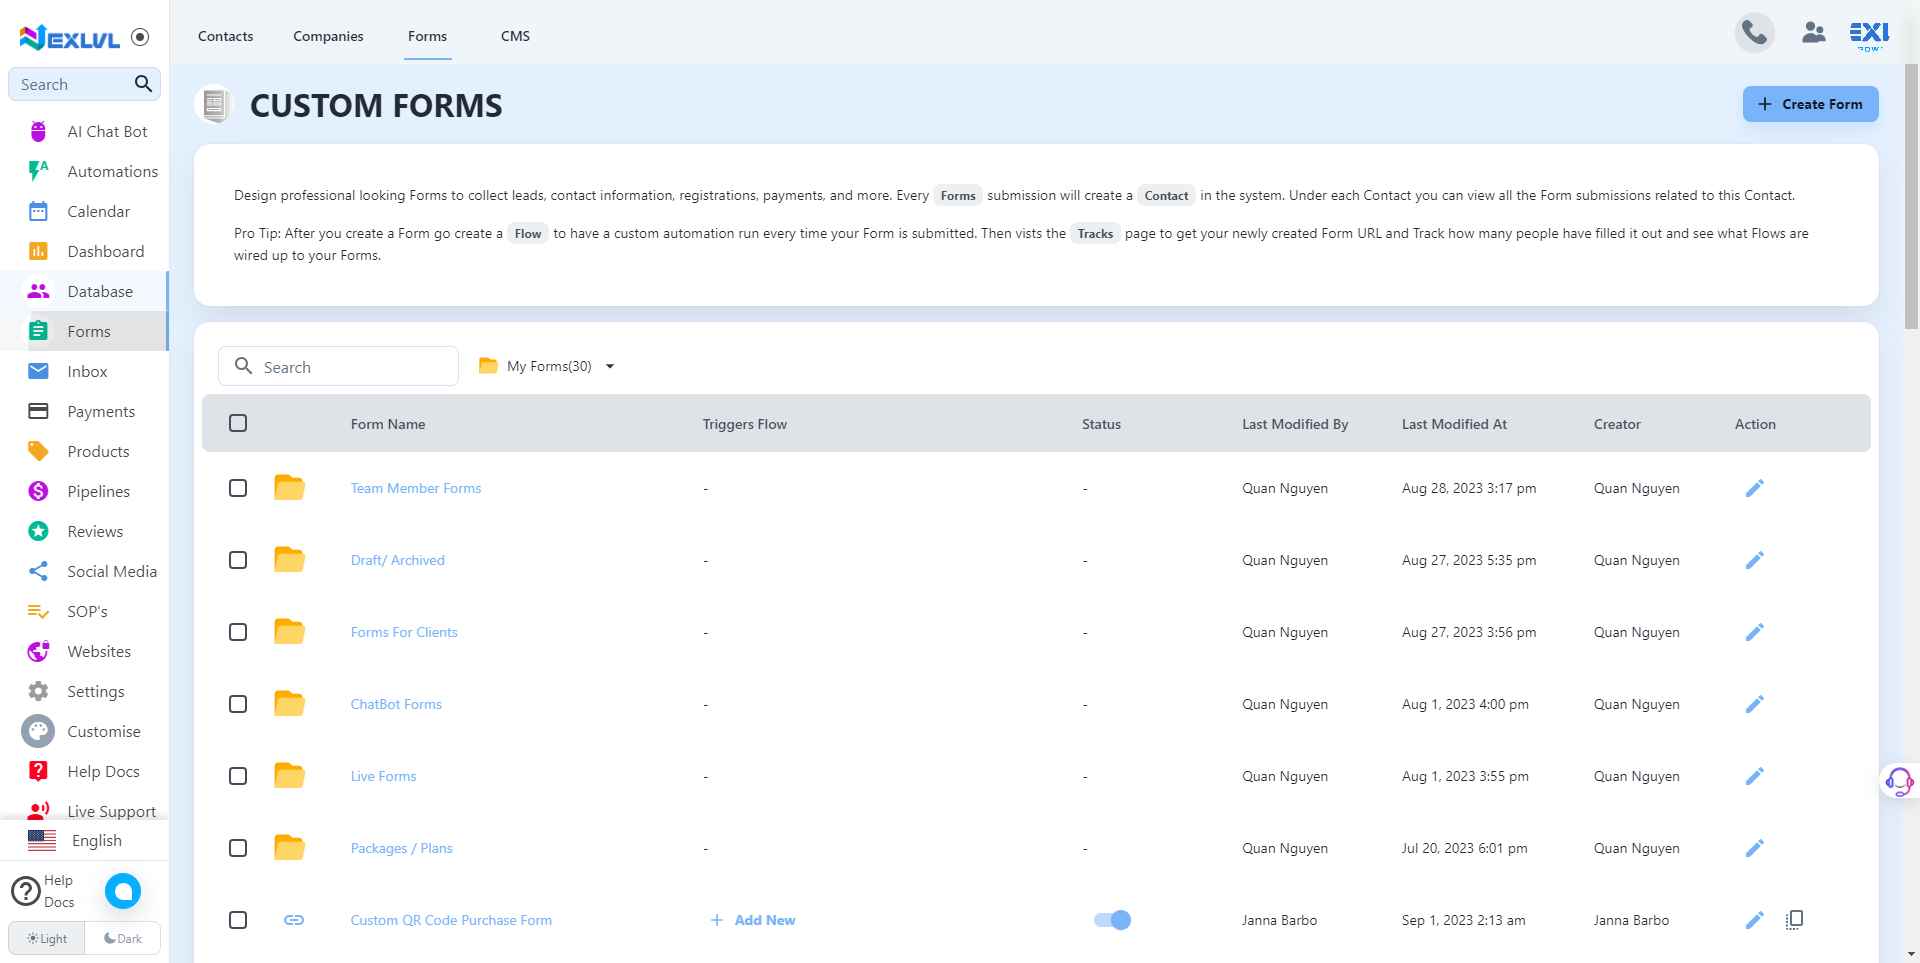Open Pipelines dollar icon
Viewport: 1920px width, 963px height.
(x=38, y=491)
